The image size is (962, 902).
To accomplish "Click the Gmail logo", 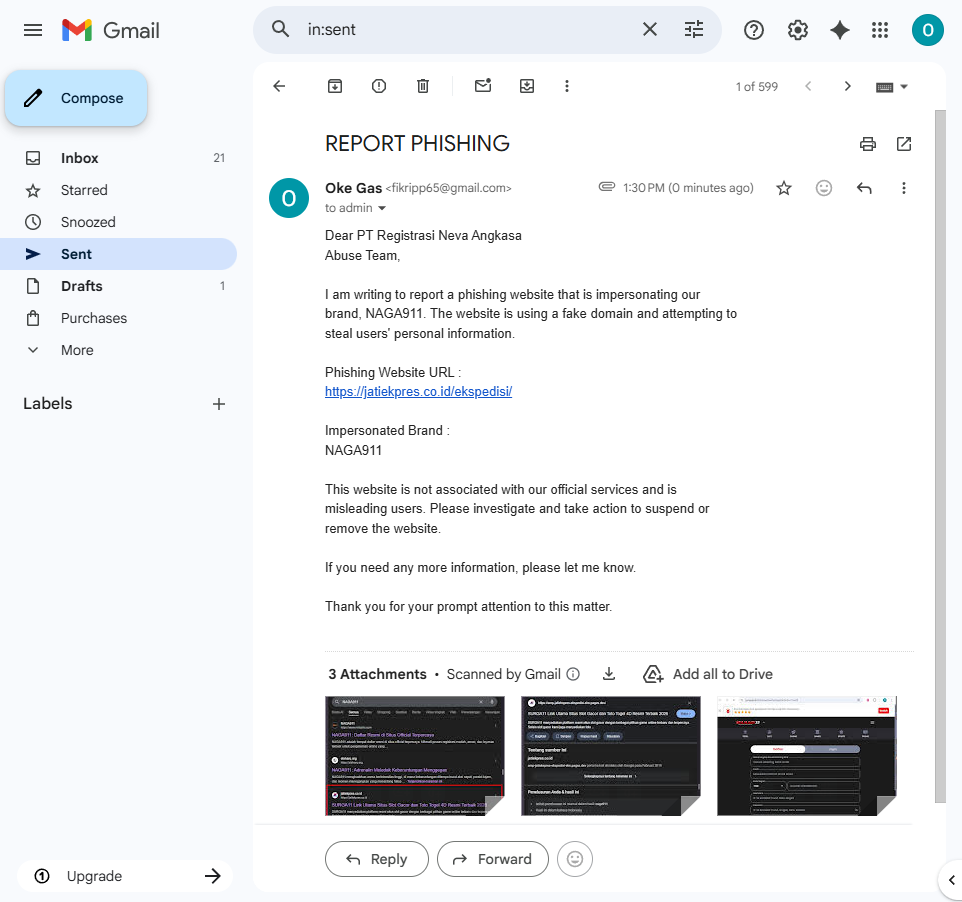I will [111, 30].
